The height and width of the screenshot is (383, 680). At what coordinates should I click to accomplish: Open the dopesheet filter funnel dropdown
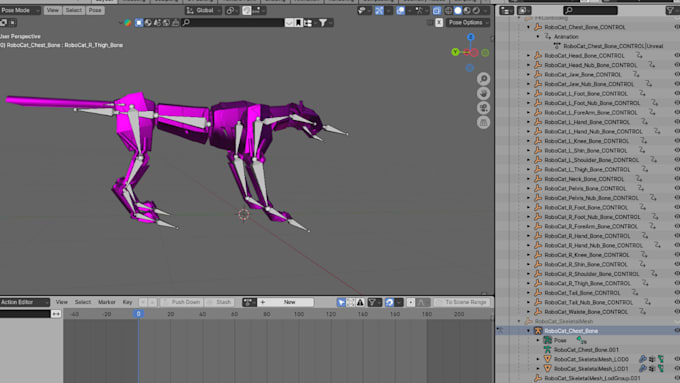[x=374, y=302]
